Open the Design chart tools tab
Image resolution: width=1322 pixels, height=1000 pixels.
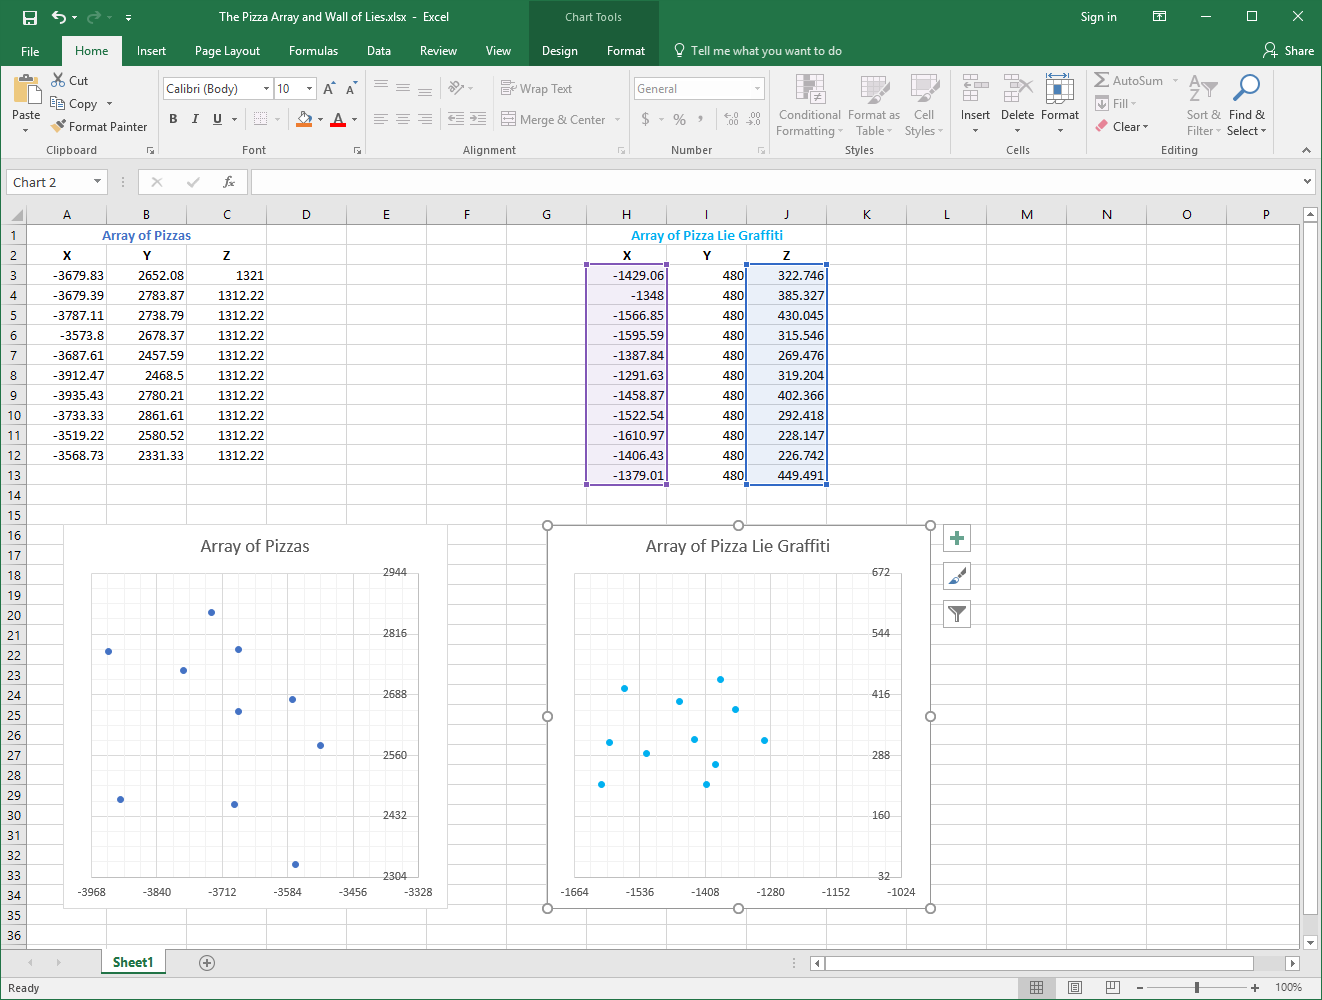pos(559,51)
